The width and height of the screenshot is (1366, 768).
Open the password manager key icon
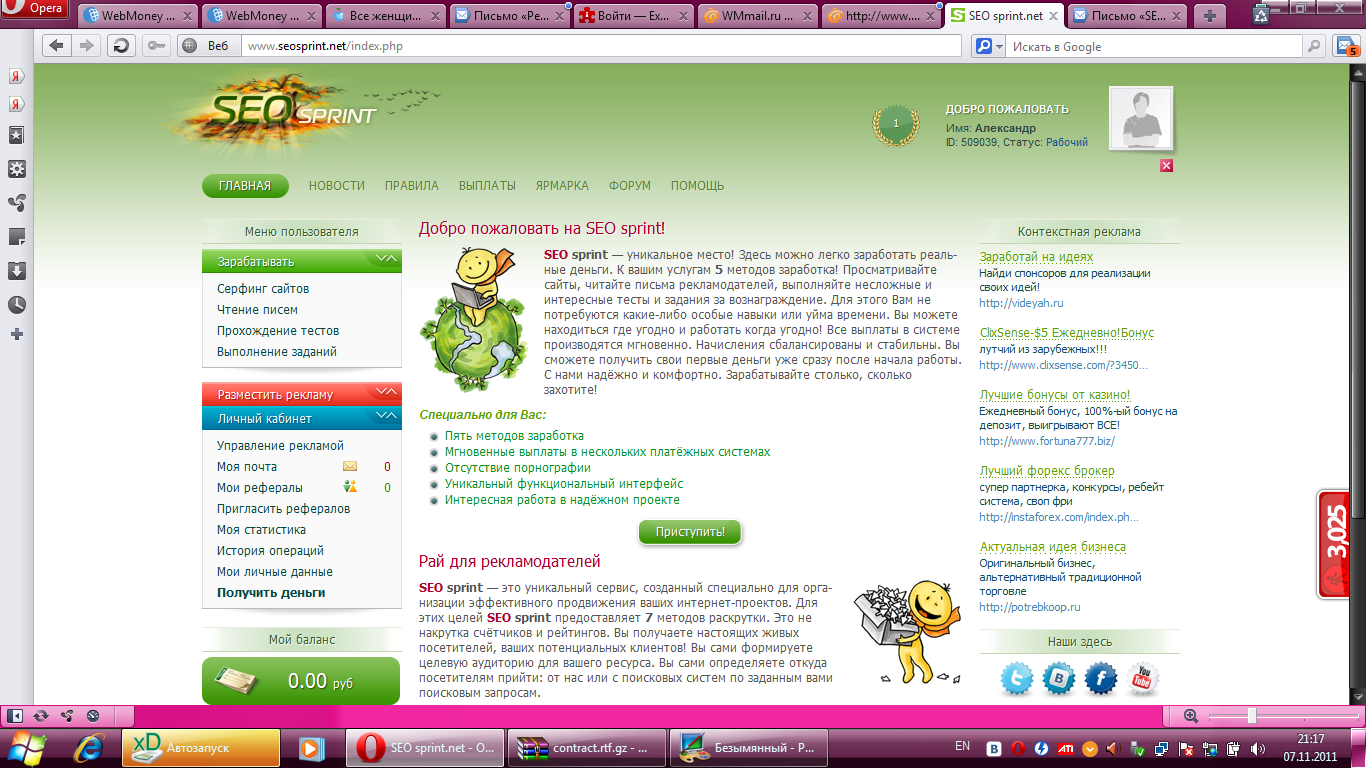pyautogui.click(x=157, y=46)
